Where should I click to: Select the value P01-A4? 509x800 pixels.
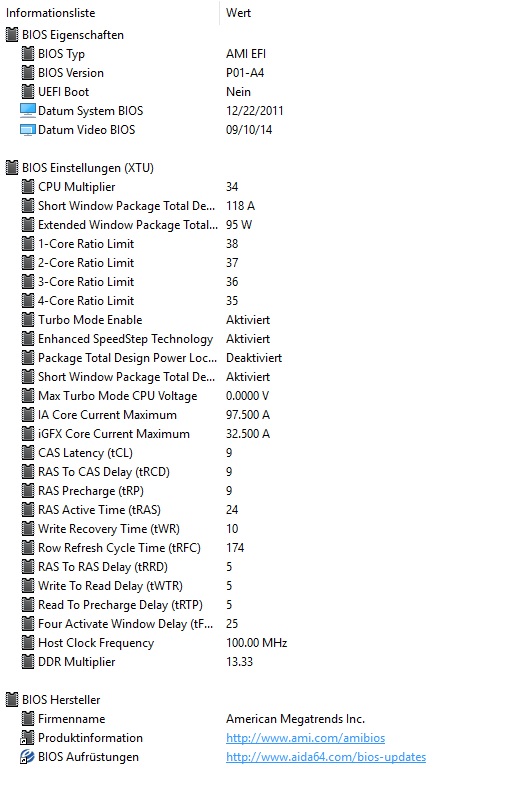point(245,72)
